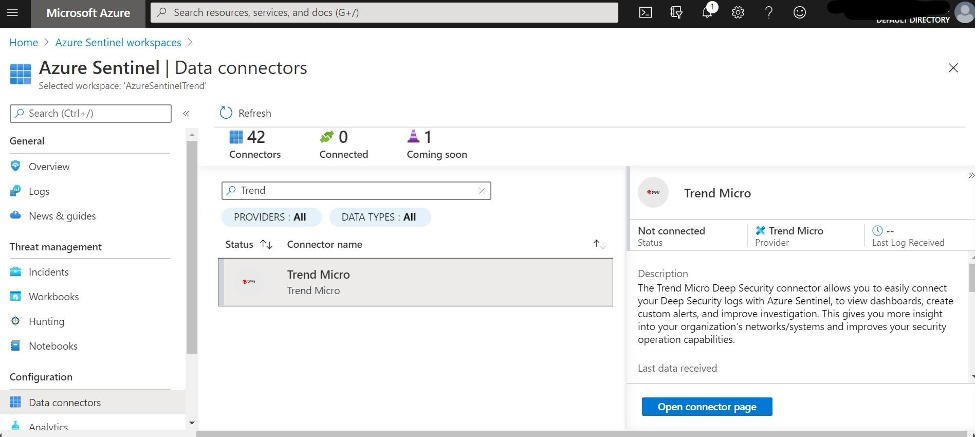Image resolution: width=977 pixels, height=437 pixels.
Task: Click the News & guides cloud icon
Action: (16, 216)
